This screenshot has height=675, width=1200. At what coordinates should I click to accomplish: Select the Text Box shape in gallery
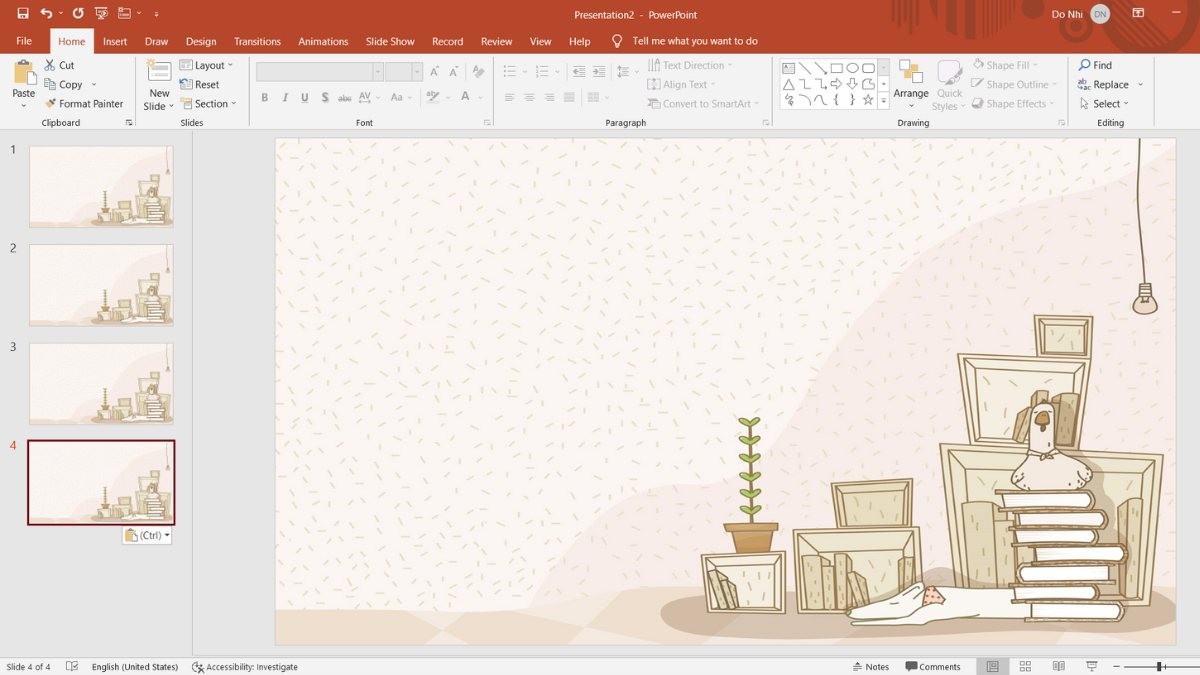coord(789,68)
